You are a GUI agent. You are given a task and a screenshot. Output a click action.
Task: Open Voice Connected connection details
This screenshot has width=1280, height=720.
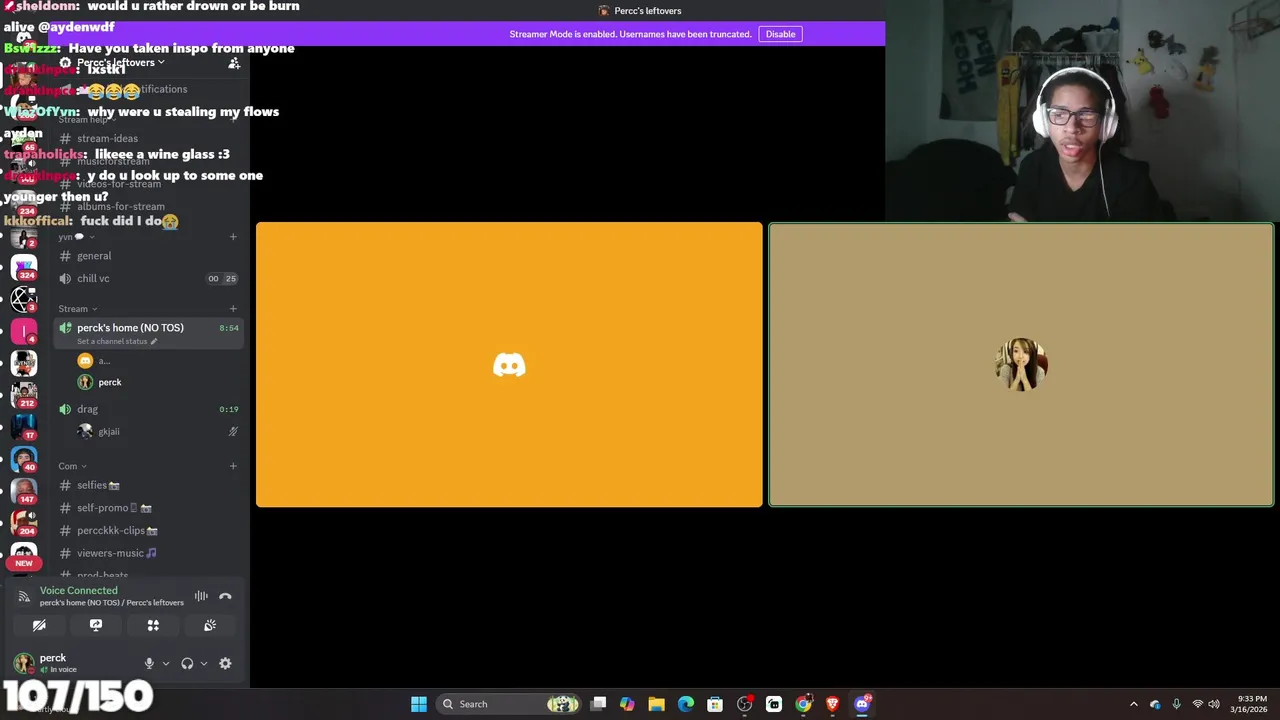pos(79,591)
